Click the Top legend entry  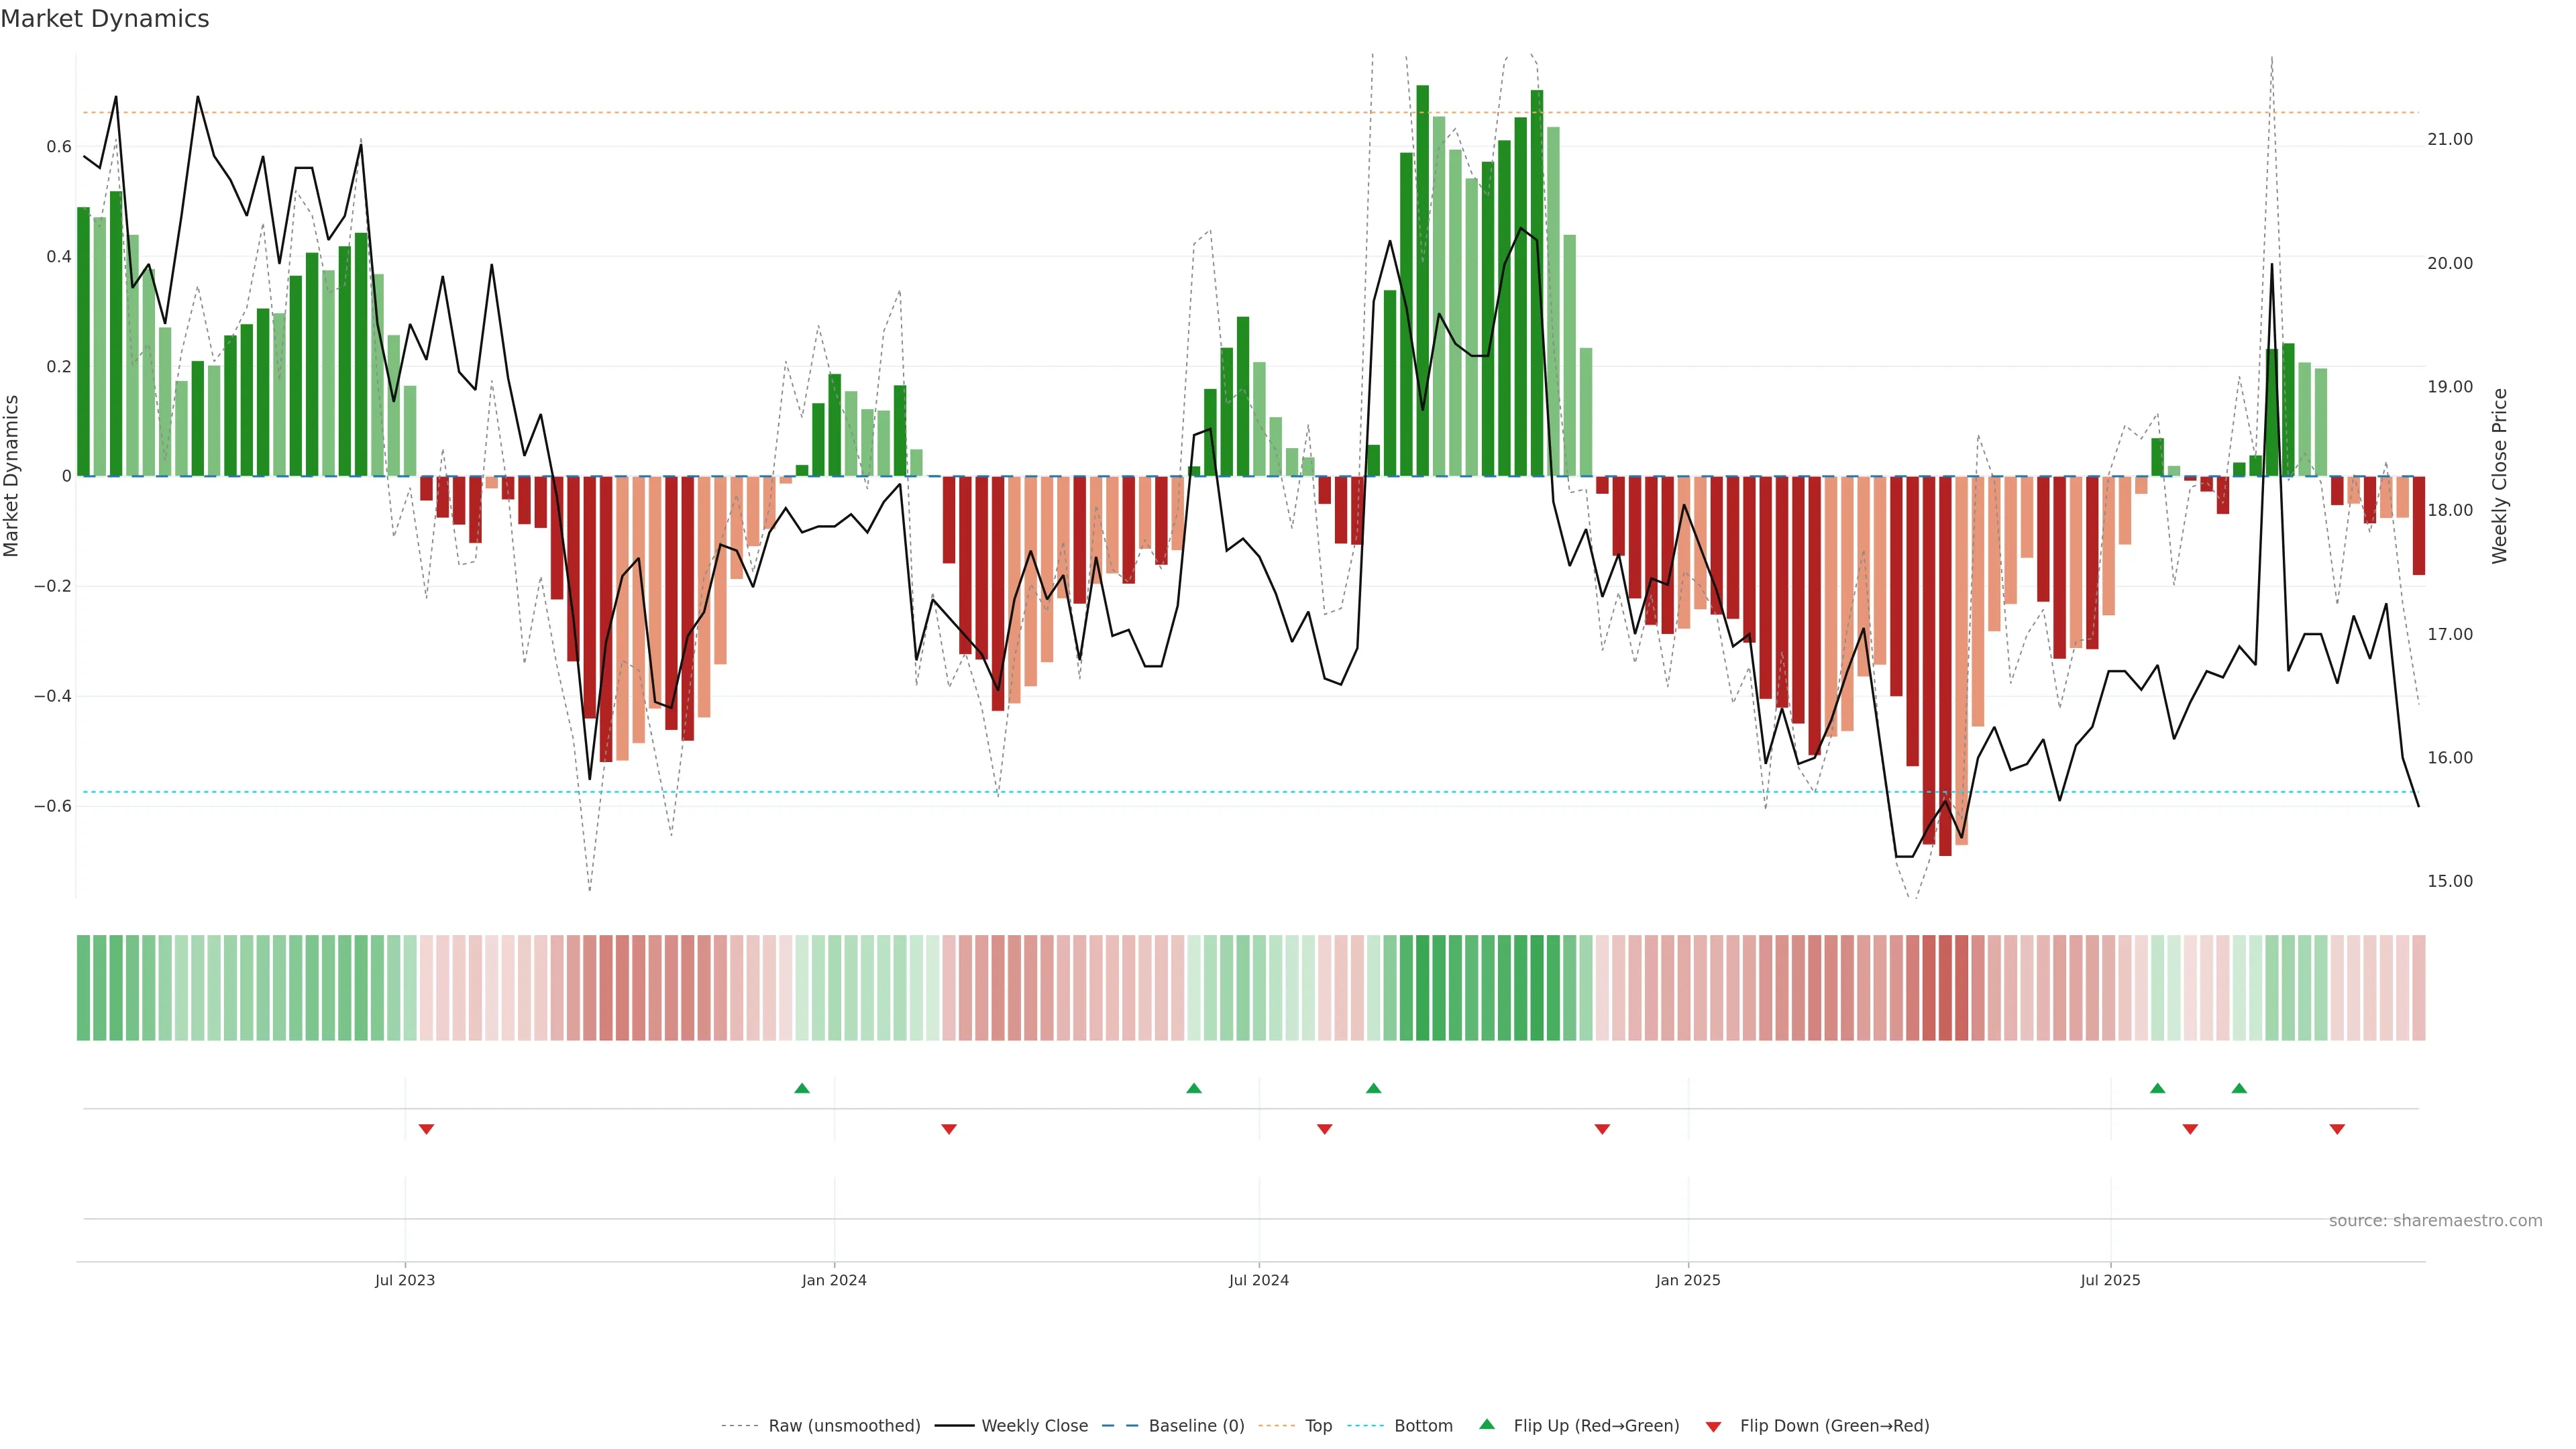pos(1318,1425)
